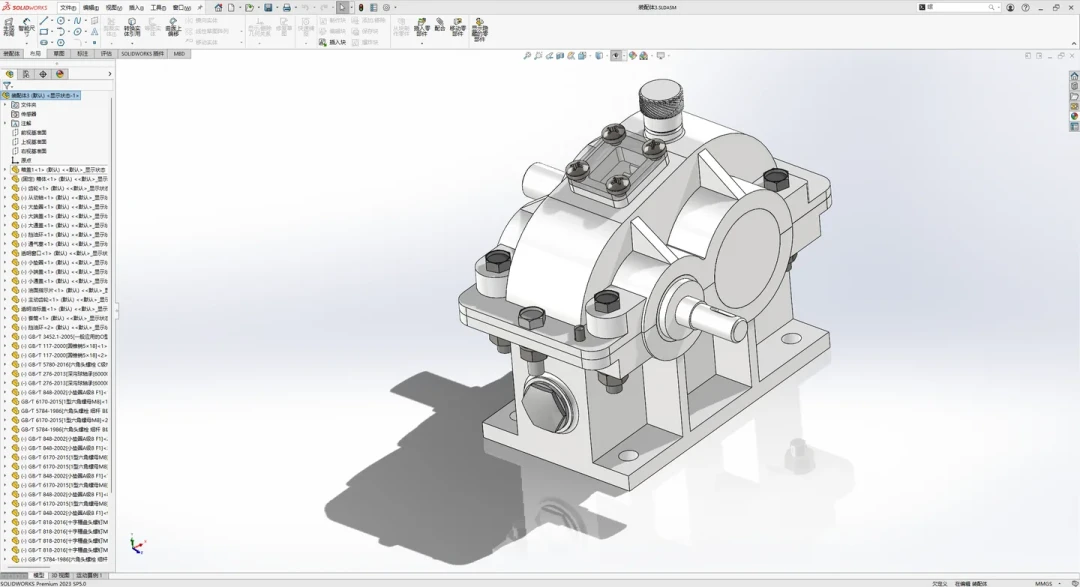Click the Rebuild traffic light icon
Viewport: 1080px width, 587px height.
pyautogui.click(x=361, y=8)
